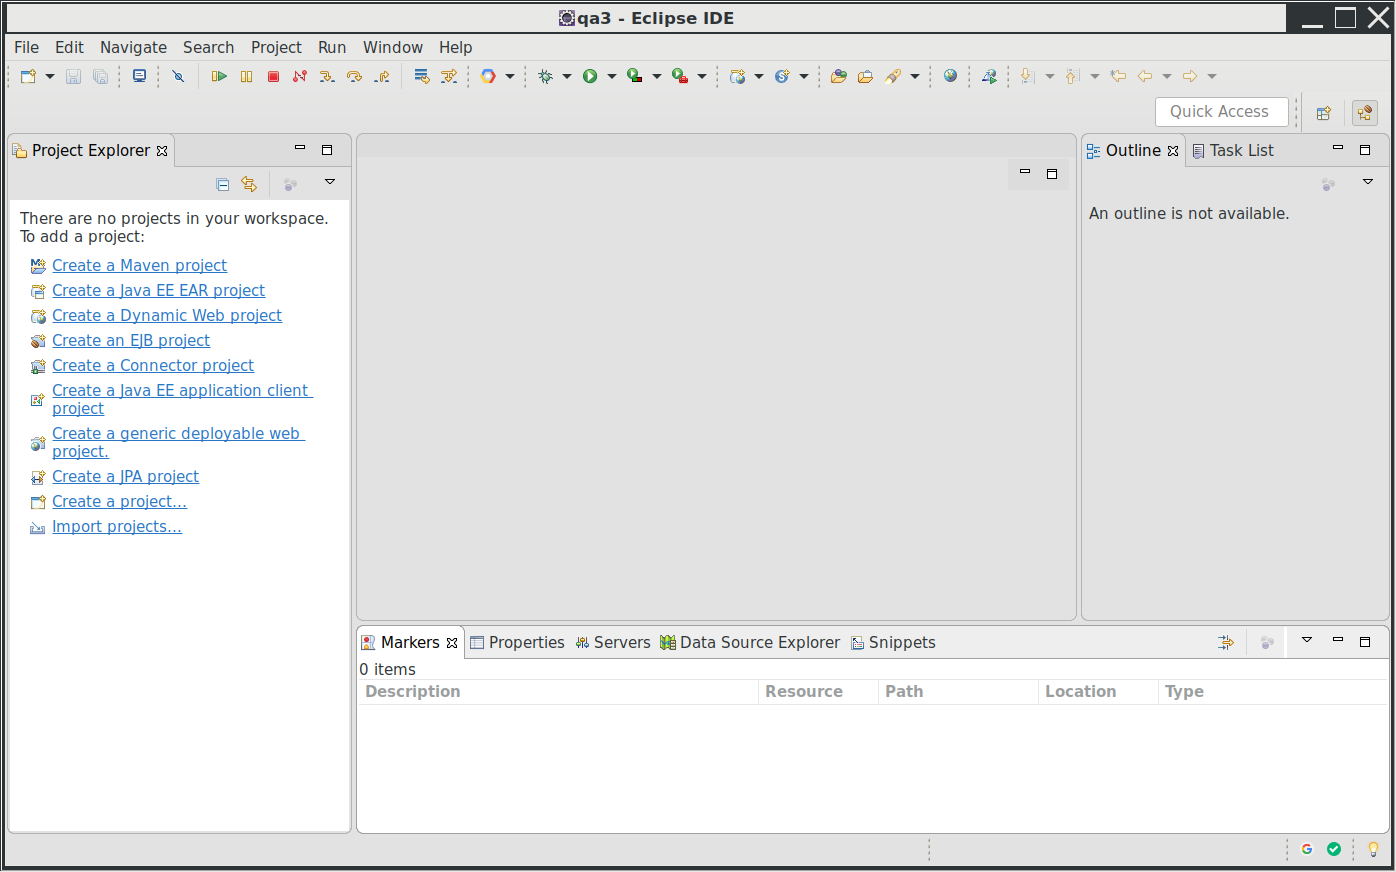Toggle Link with Editor in Project Explorer
The width and height of the screenshot is (1396, 872).
249,184
